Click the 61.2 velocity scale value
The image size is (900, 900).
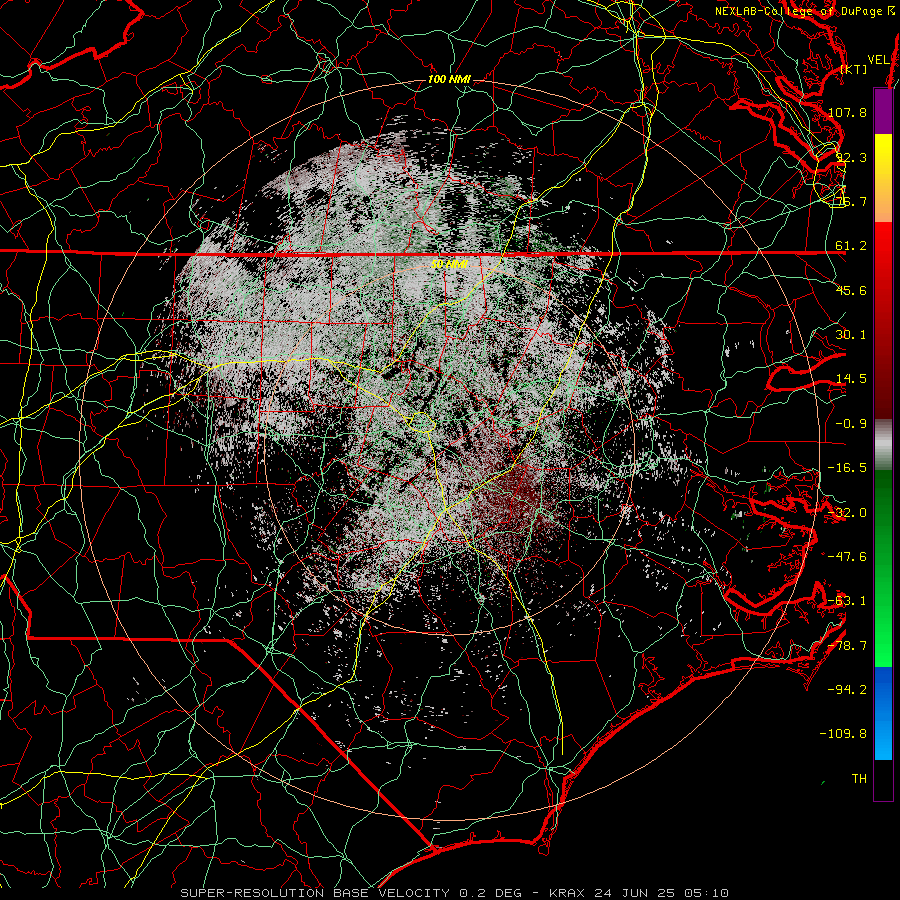[851, 246]
